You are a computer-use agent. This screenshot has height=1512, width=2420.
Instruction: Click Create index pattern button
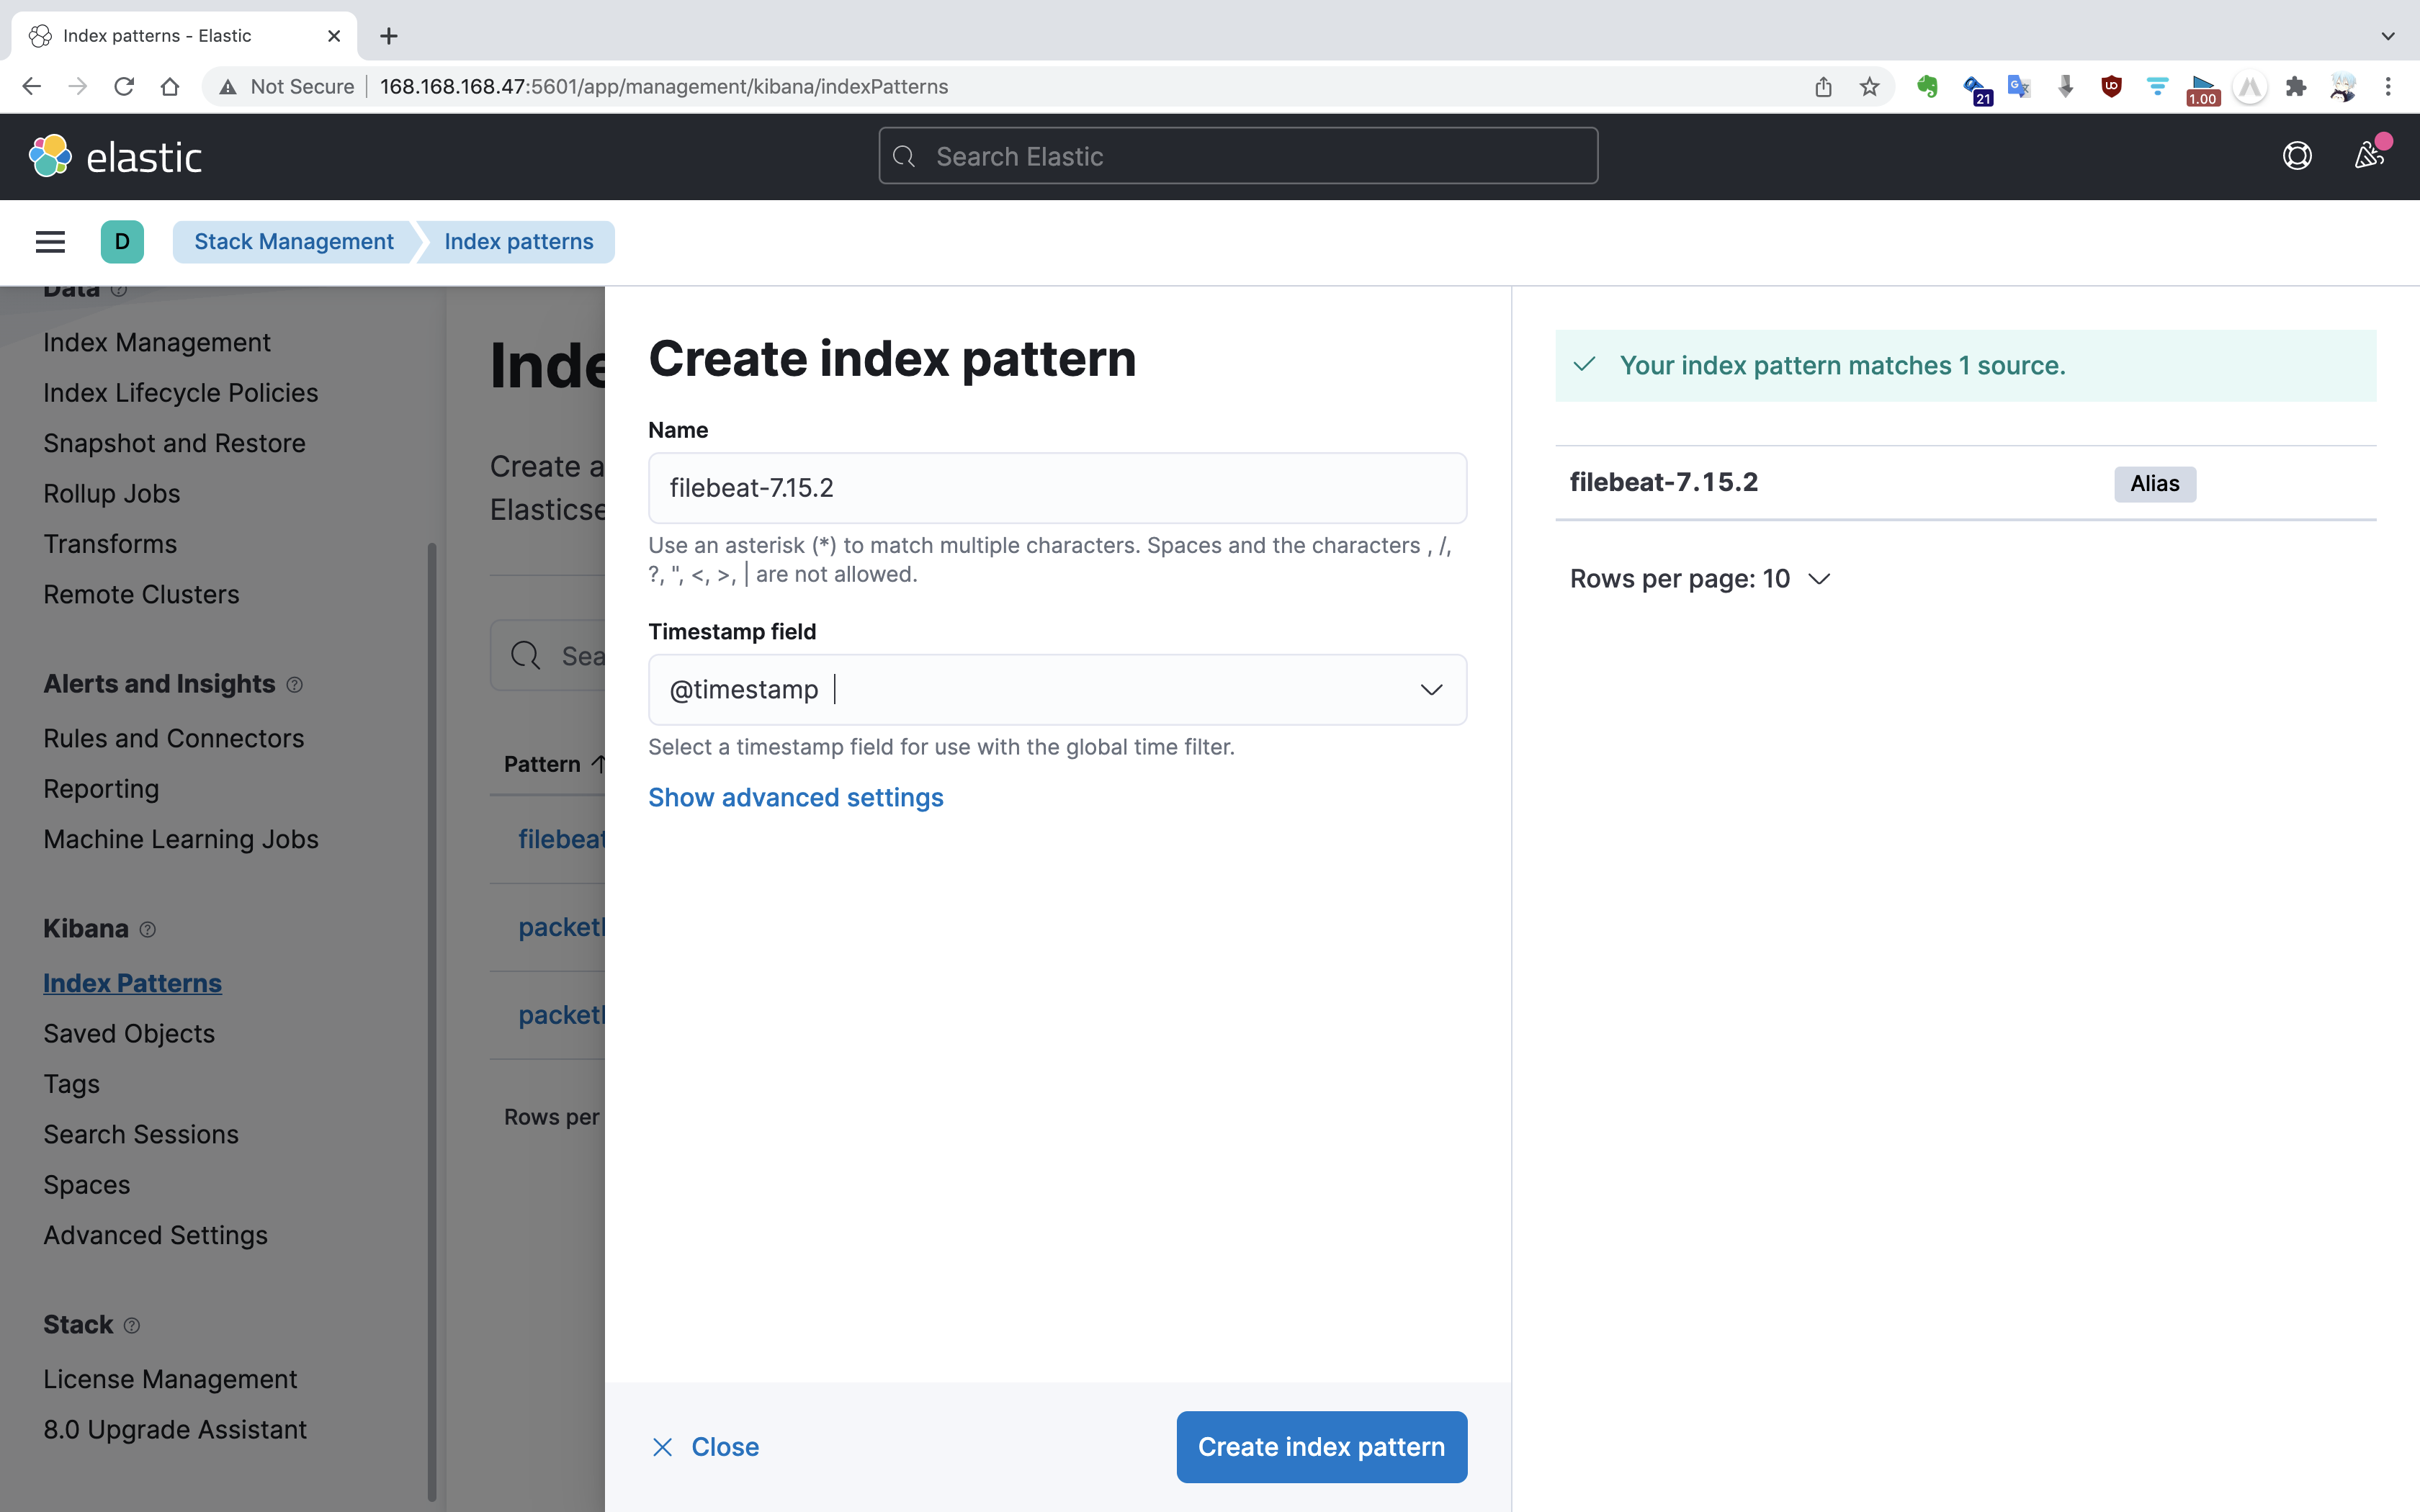point(1321,1446)
